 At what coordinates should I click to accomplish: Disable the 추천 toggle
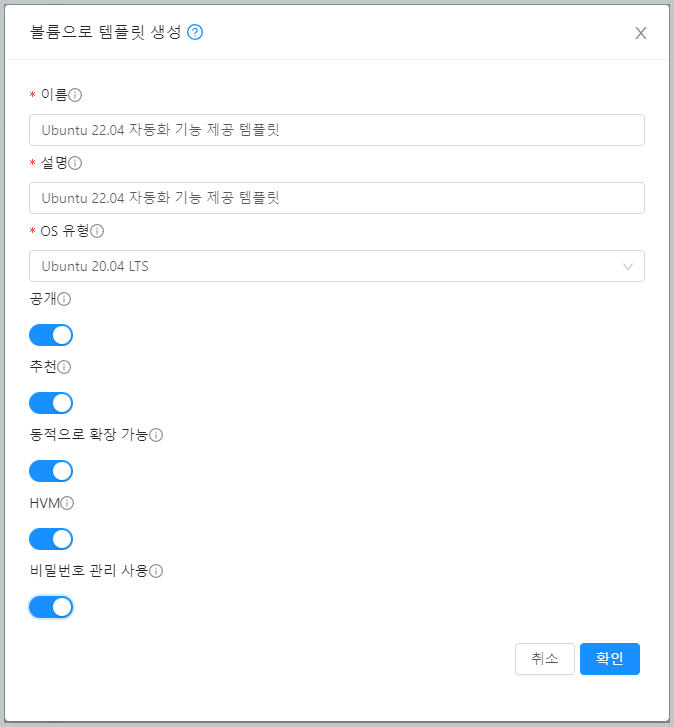click(x=51, y=403)
